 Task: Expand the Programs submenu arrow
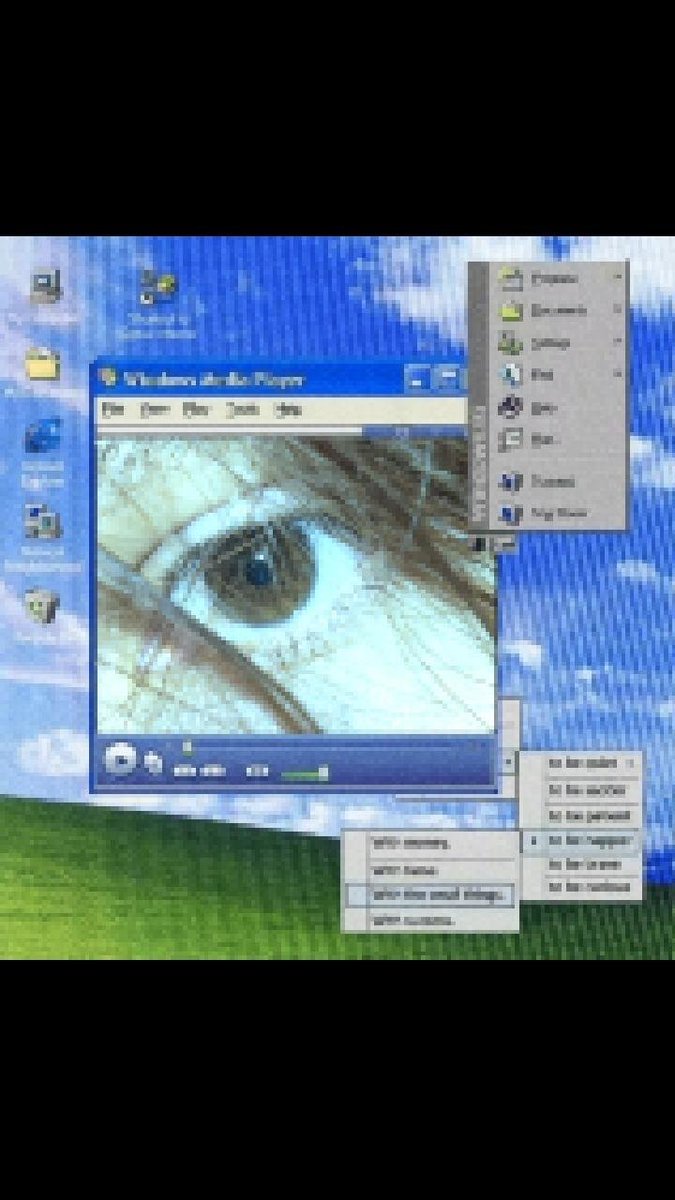[x=617, y=277]
